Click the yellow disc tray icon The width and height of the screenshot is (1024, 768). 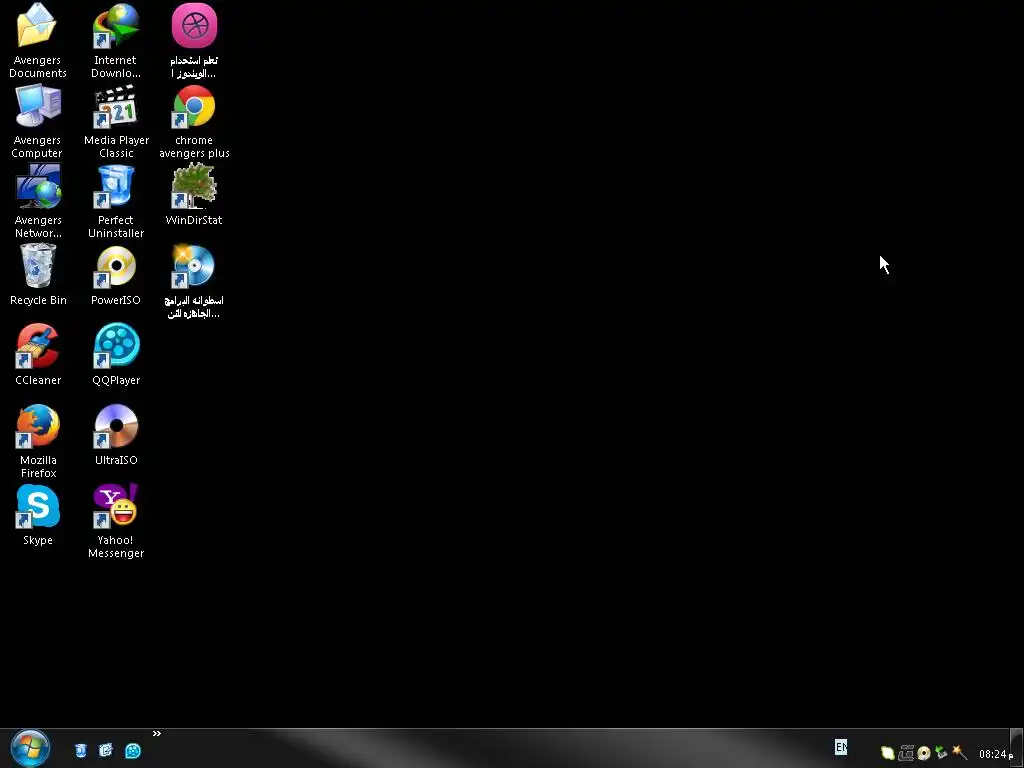[x=923, y=753]
